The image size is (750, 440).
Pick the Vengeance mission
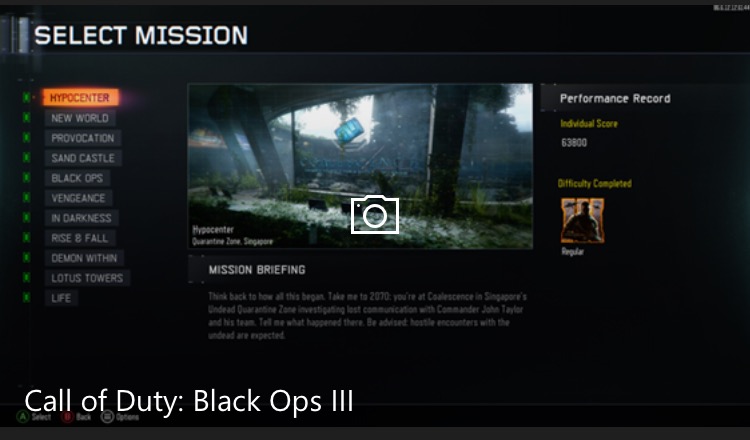pos(78,198)
